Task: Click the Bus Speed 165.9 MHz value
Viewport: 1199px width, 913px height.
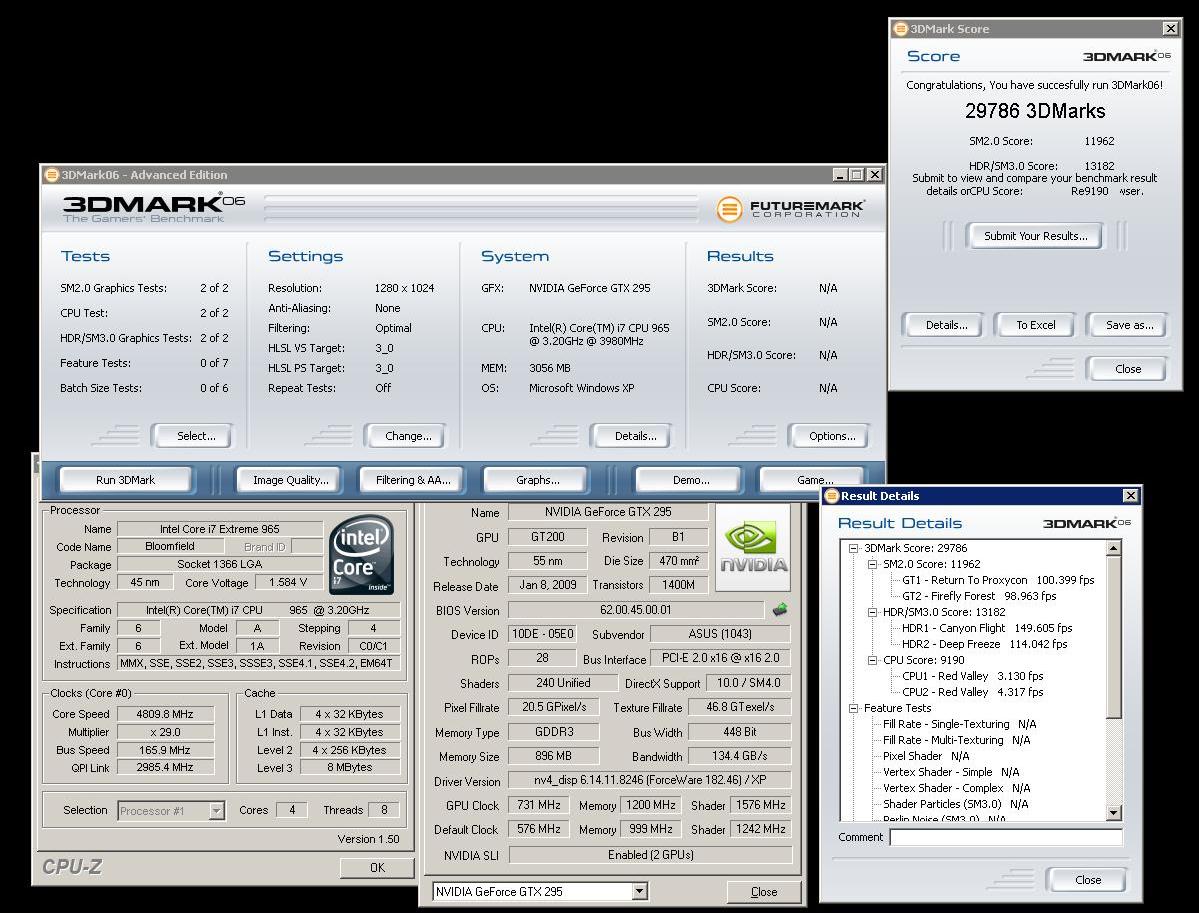Action: [x=164, y=750]
